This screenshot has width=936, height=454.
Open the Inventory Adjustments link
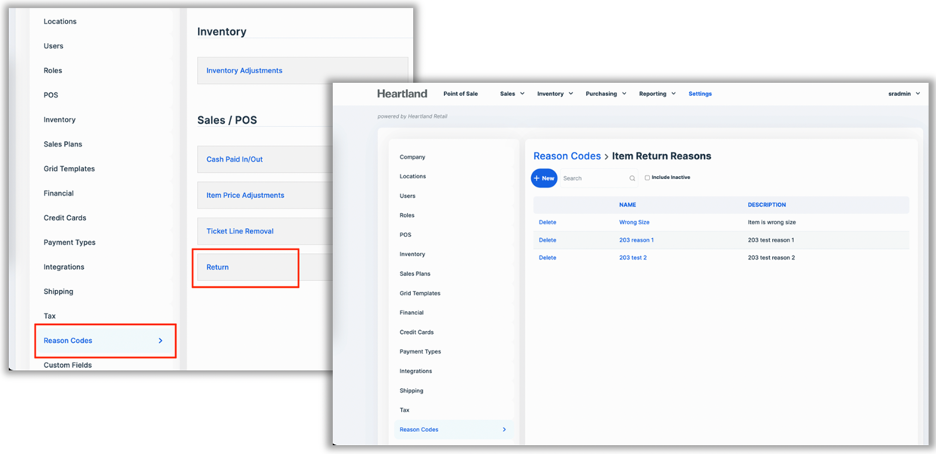tap(244, 71)
